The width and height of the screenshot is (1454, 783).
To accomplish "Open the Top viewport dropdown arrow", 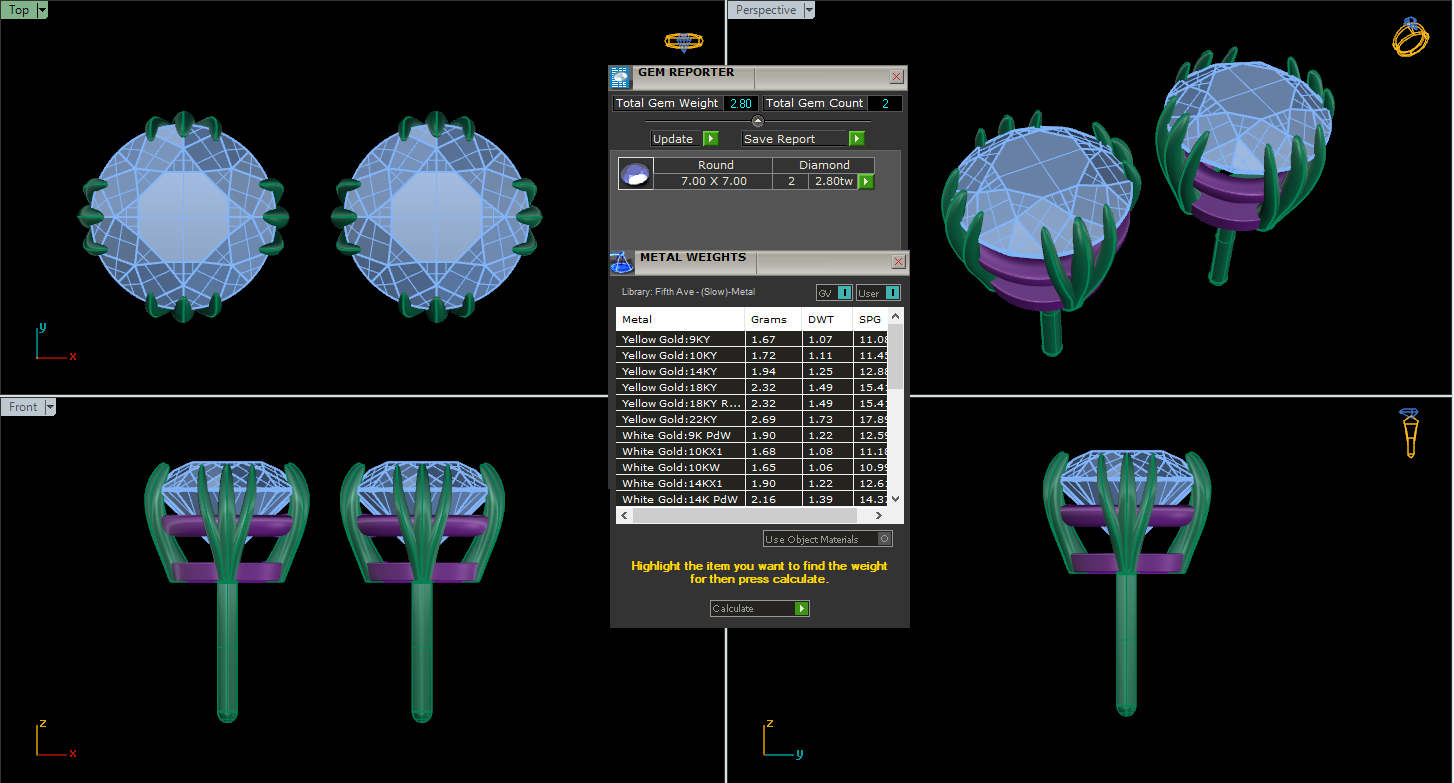I will 42,11.
